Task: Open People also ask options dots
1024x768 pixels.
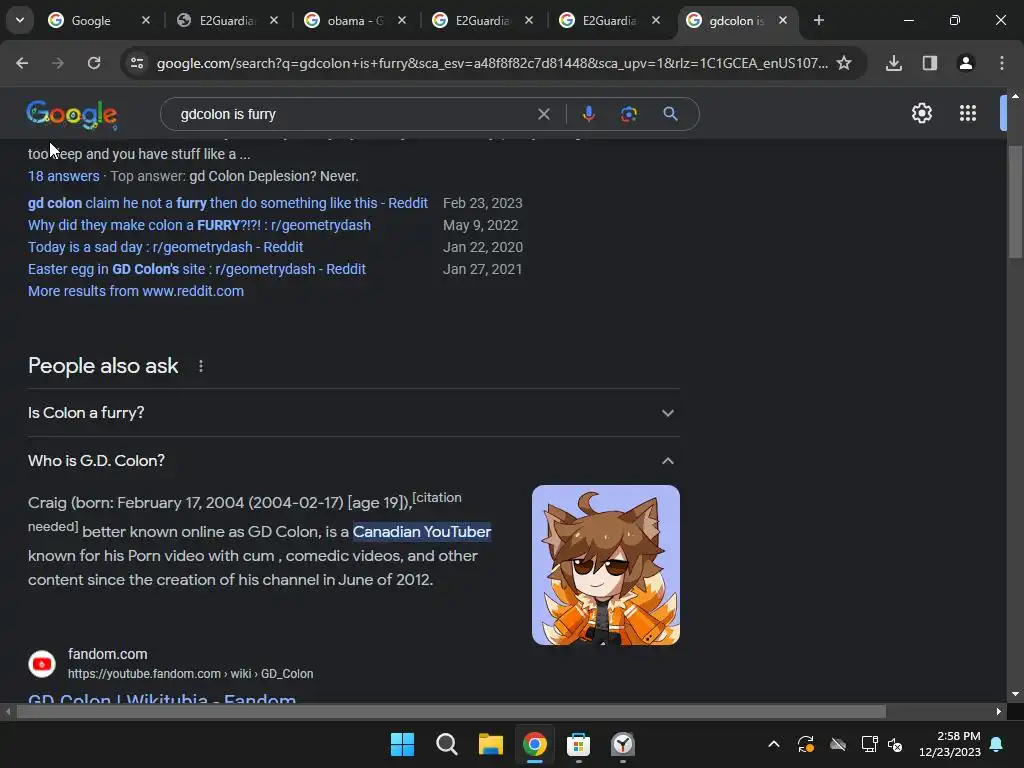Action: (x=200, y=366)
